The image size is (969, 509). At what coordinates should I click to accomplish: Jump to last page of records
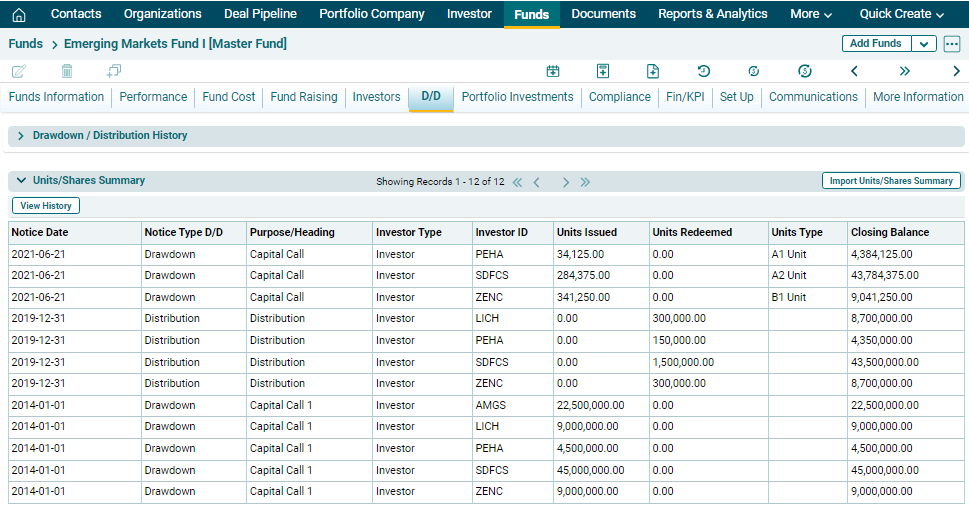[x=585, y=182]
